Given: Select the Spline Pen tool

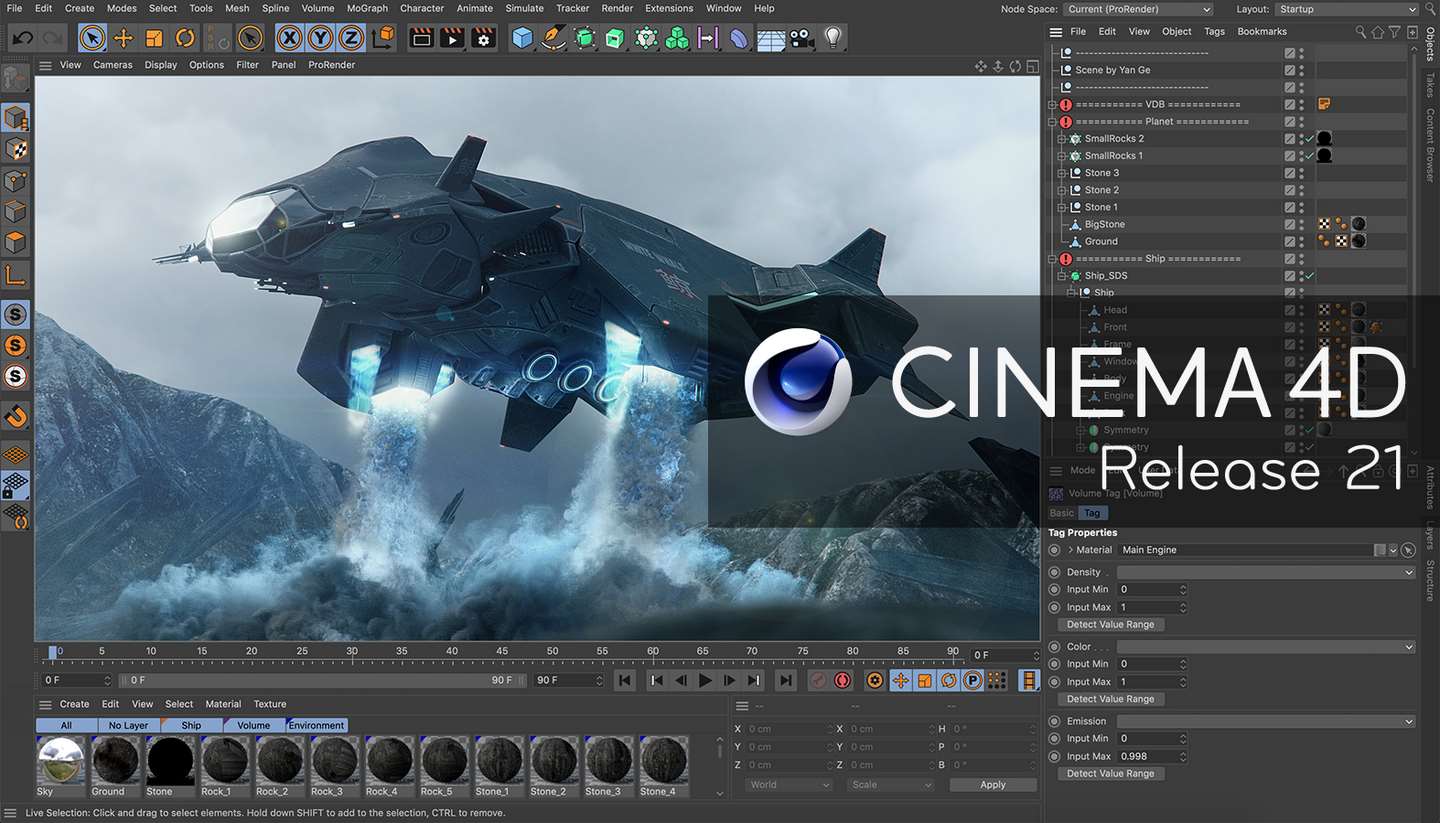Looking at the screenshot, I should coord(553,39).
